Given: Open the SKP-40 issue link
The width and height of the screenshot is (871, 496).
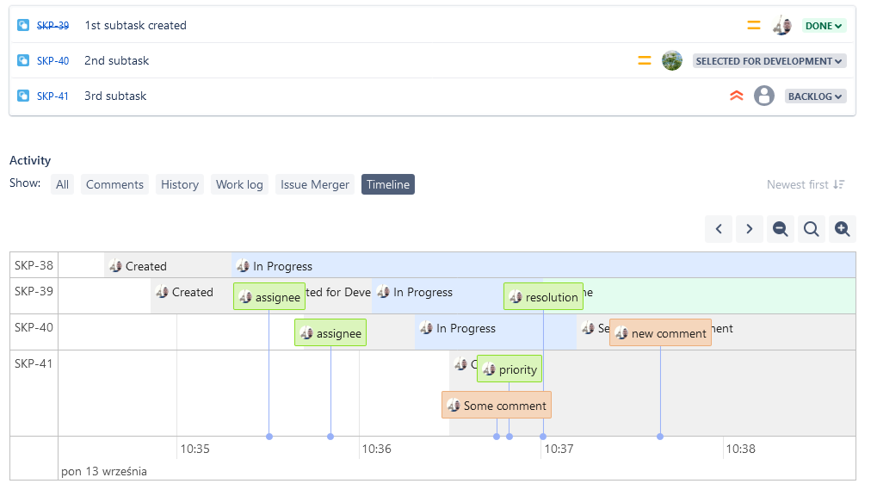Looking at the screenshot, I should 53,61.
